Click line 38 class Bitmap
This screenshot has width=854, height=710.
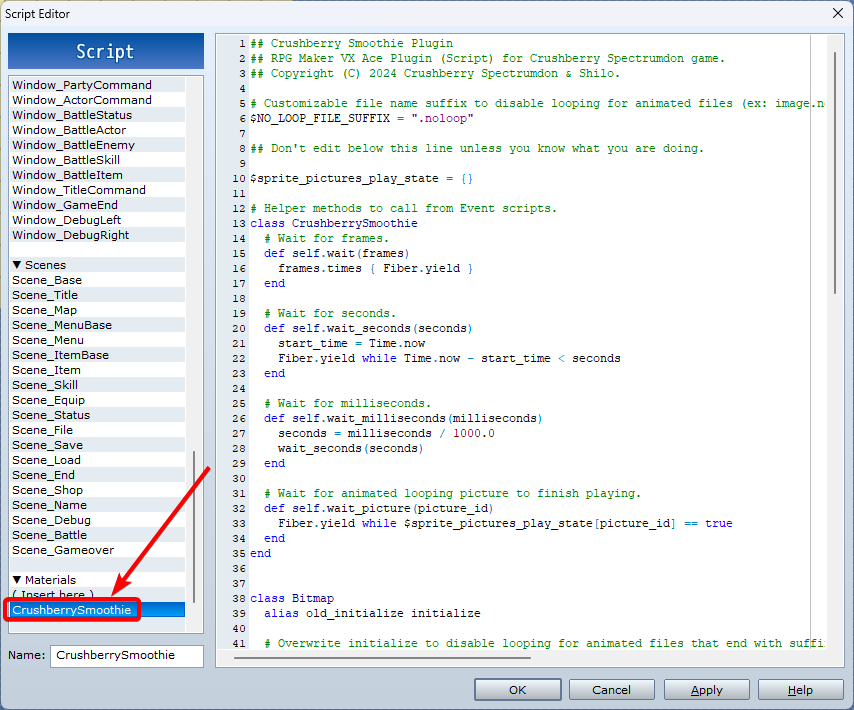[292, 598]
